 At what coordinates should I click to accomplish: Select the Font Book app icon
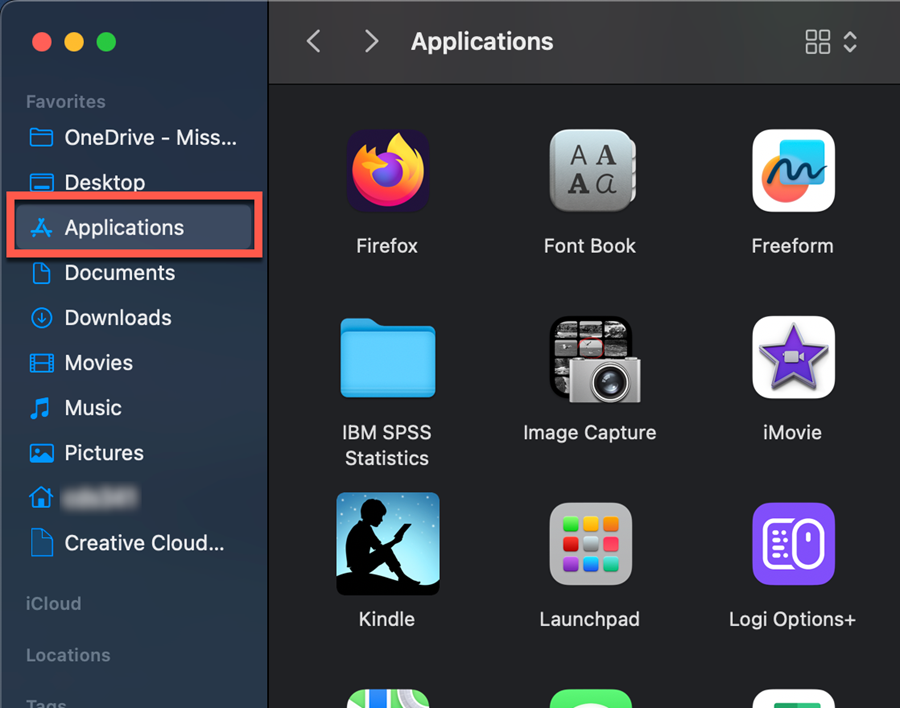592,171
